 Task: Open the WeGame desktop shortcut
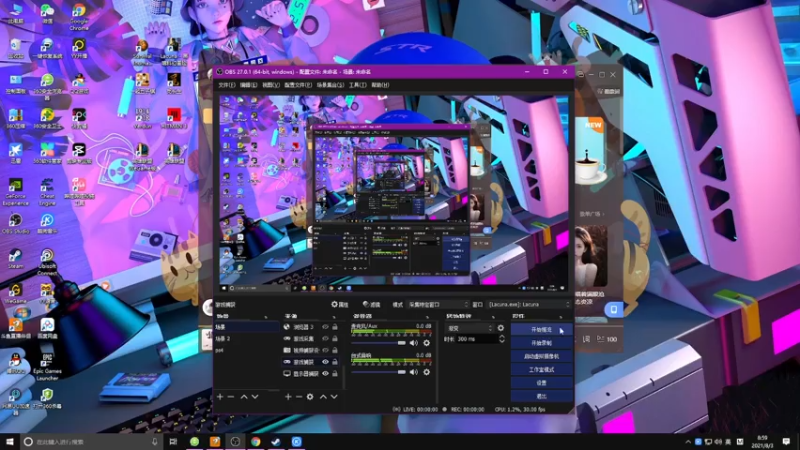[x=15, y=293]
